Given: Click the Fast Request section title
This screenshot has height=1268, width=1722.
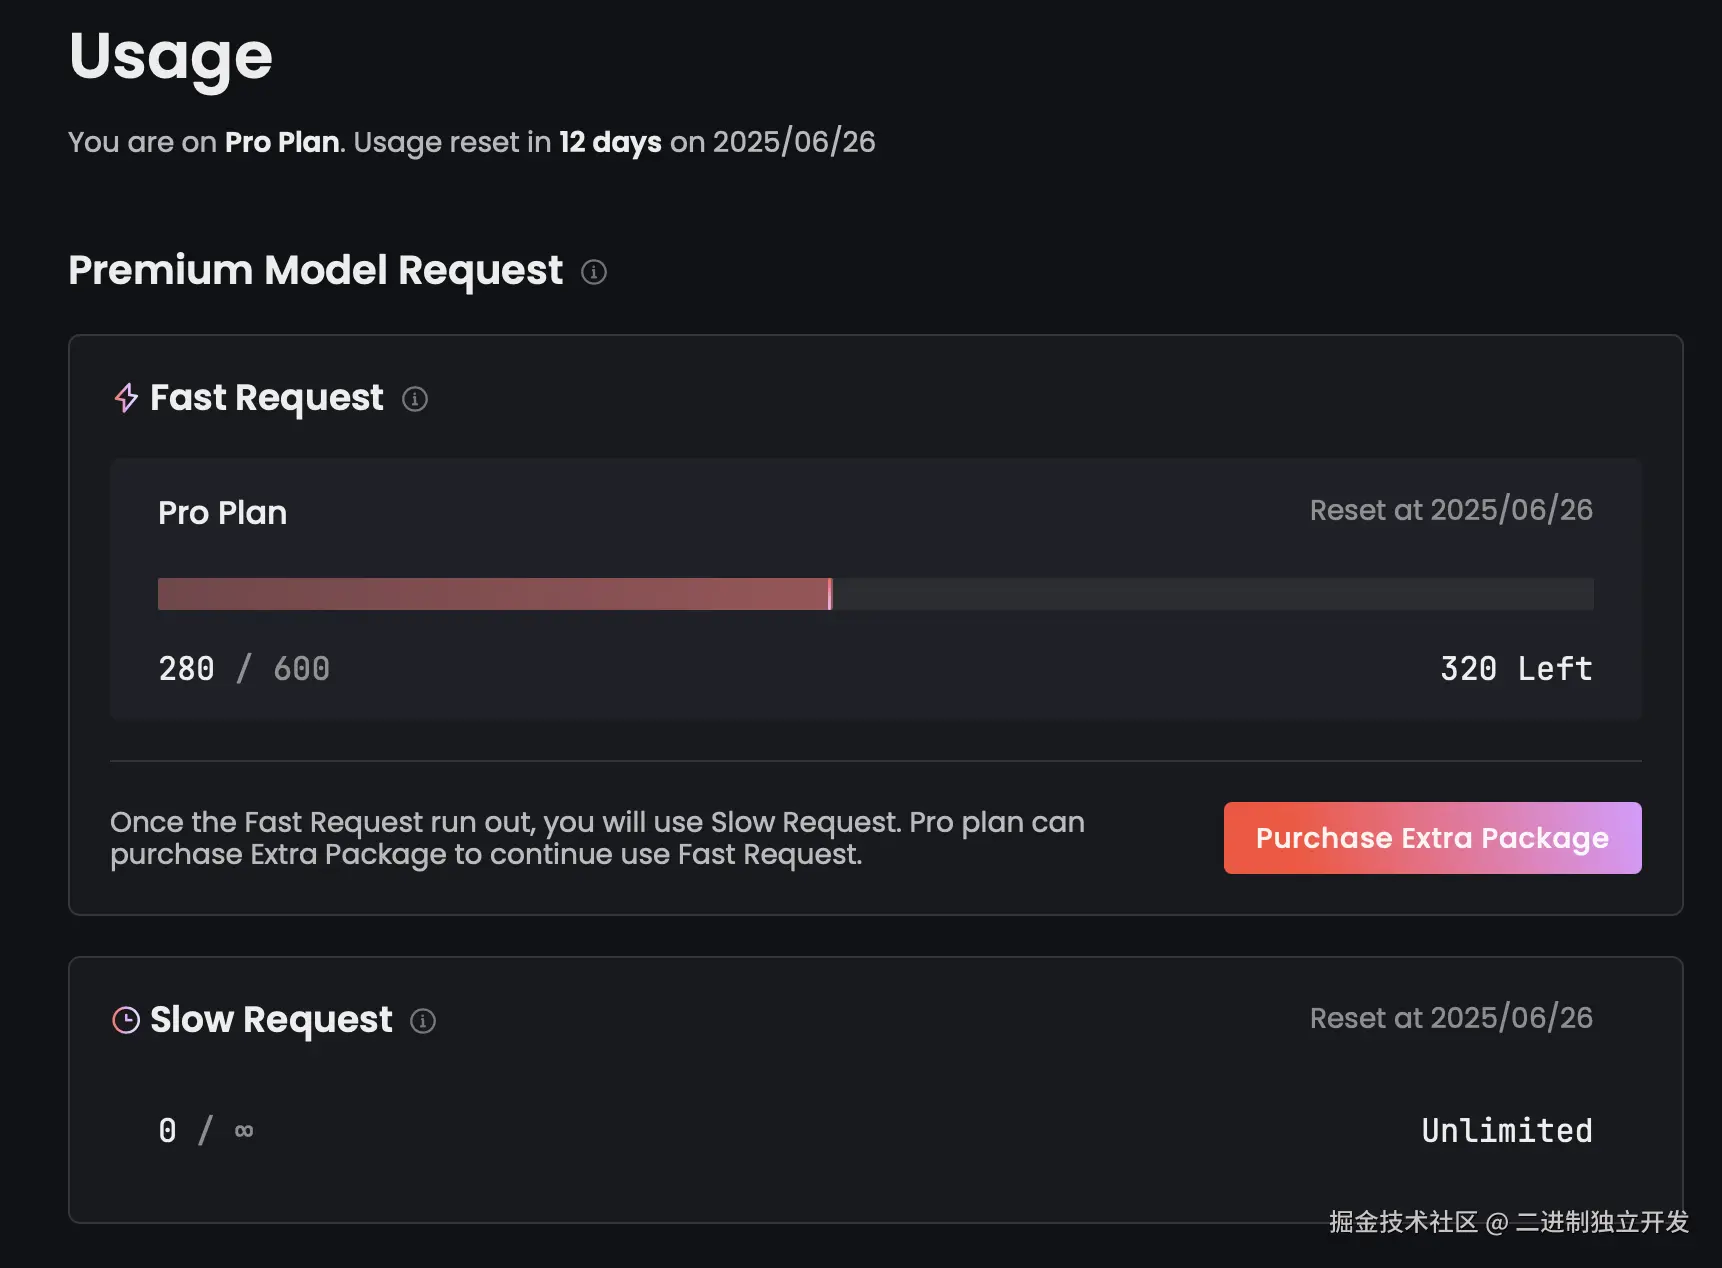Looking at the screenshot, I should coord(267,398).
